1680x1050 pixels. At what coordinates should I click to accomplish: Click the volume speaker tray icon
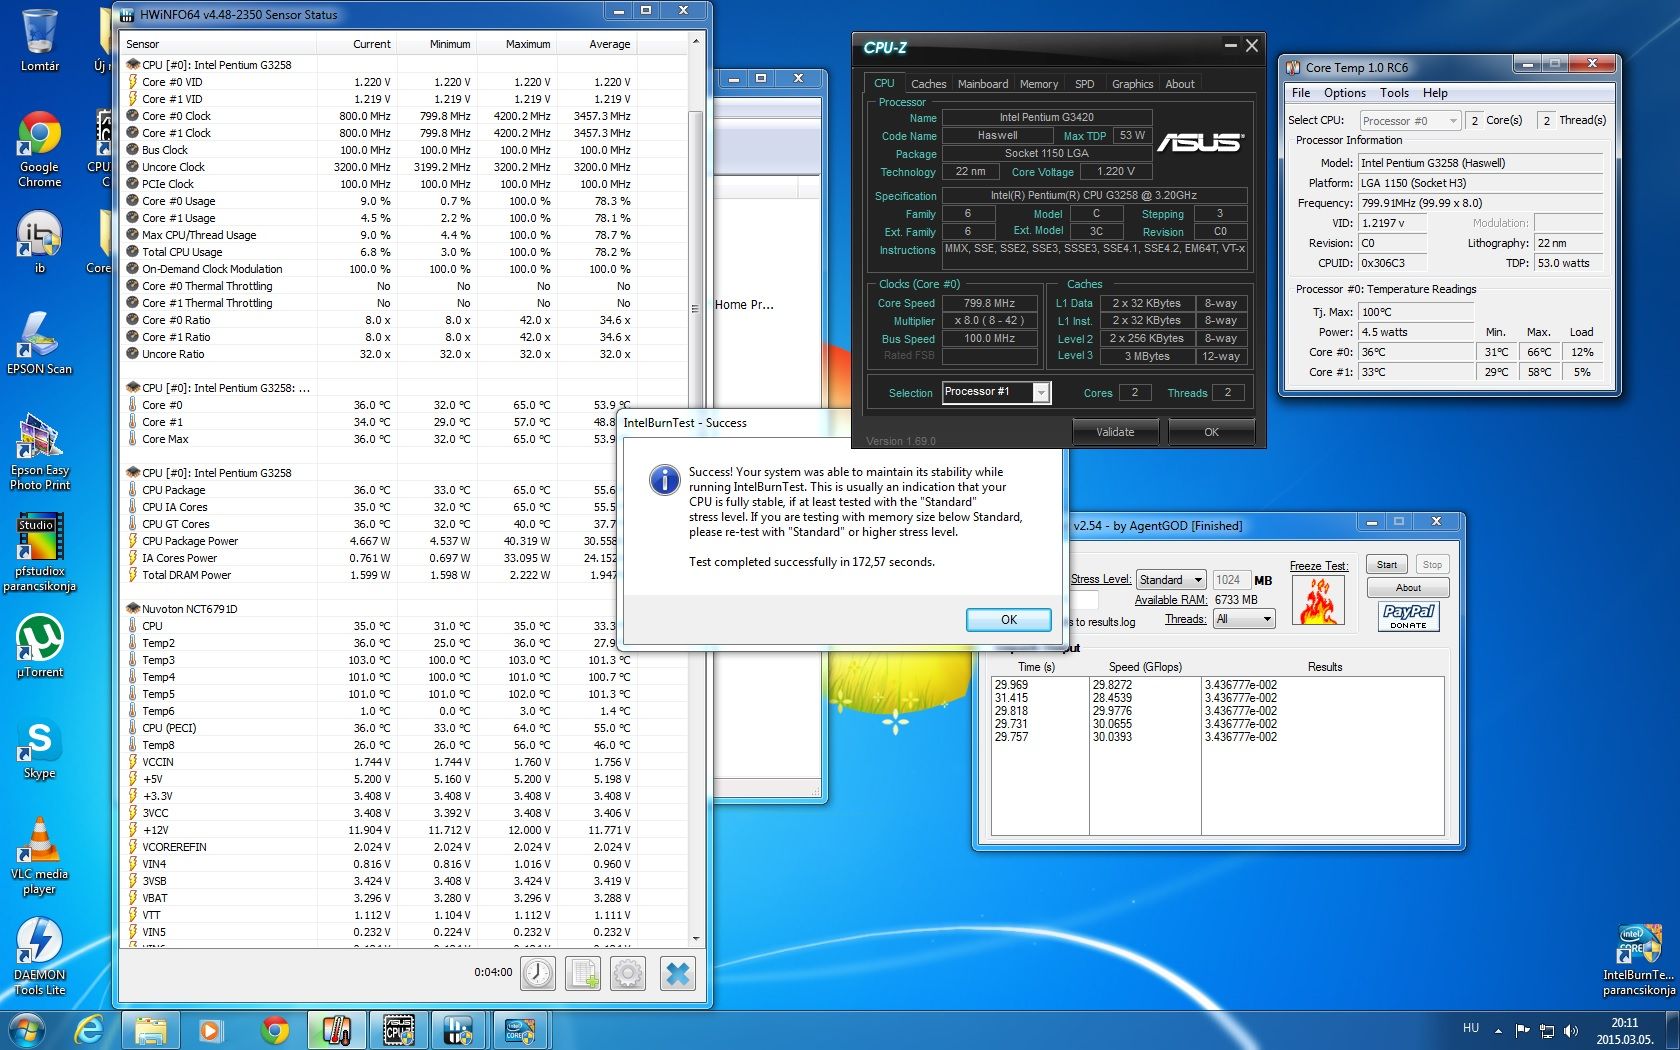point(1570,1030)
